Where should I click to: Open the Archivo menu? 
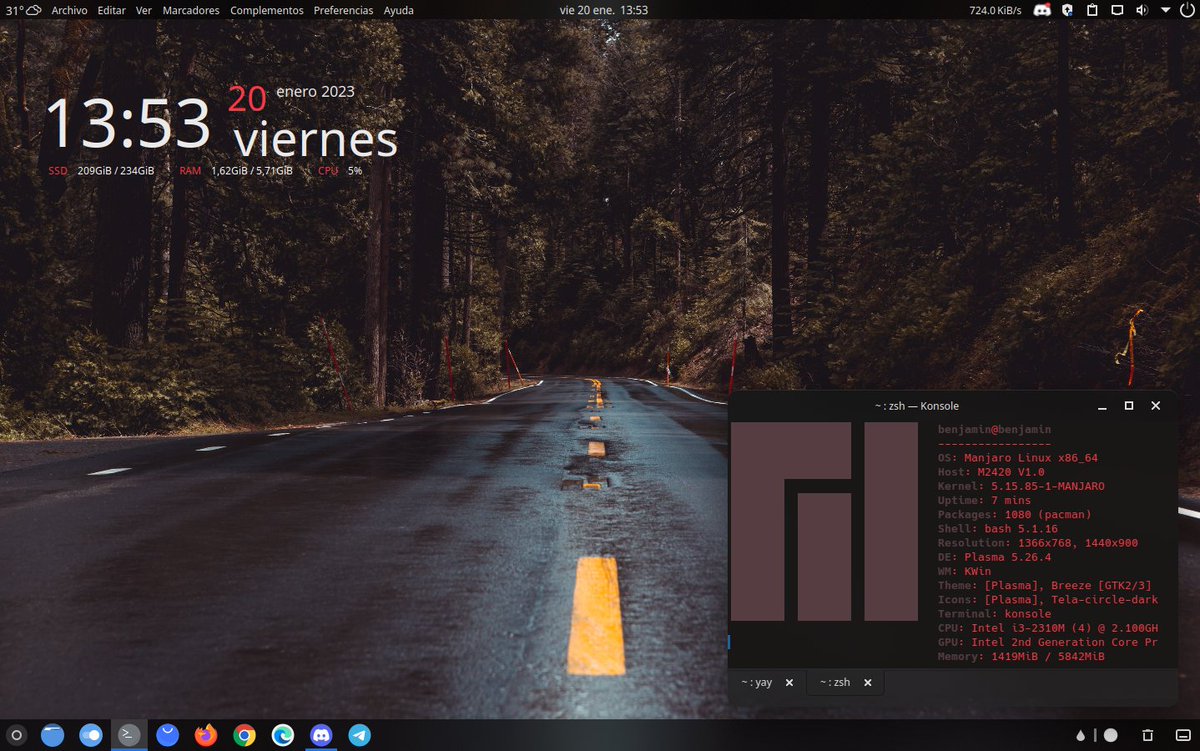click(x=68, y=10)
